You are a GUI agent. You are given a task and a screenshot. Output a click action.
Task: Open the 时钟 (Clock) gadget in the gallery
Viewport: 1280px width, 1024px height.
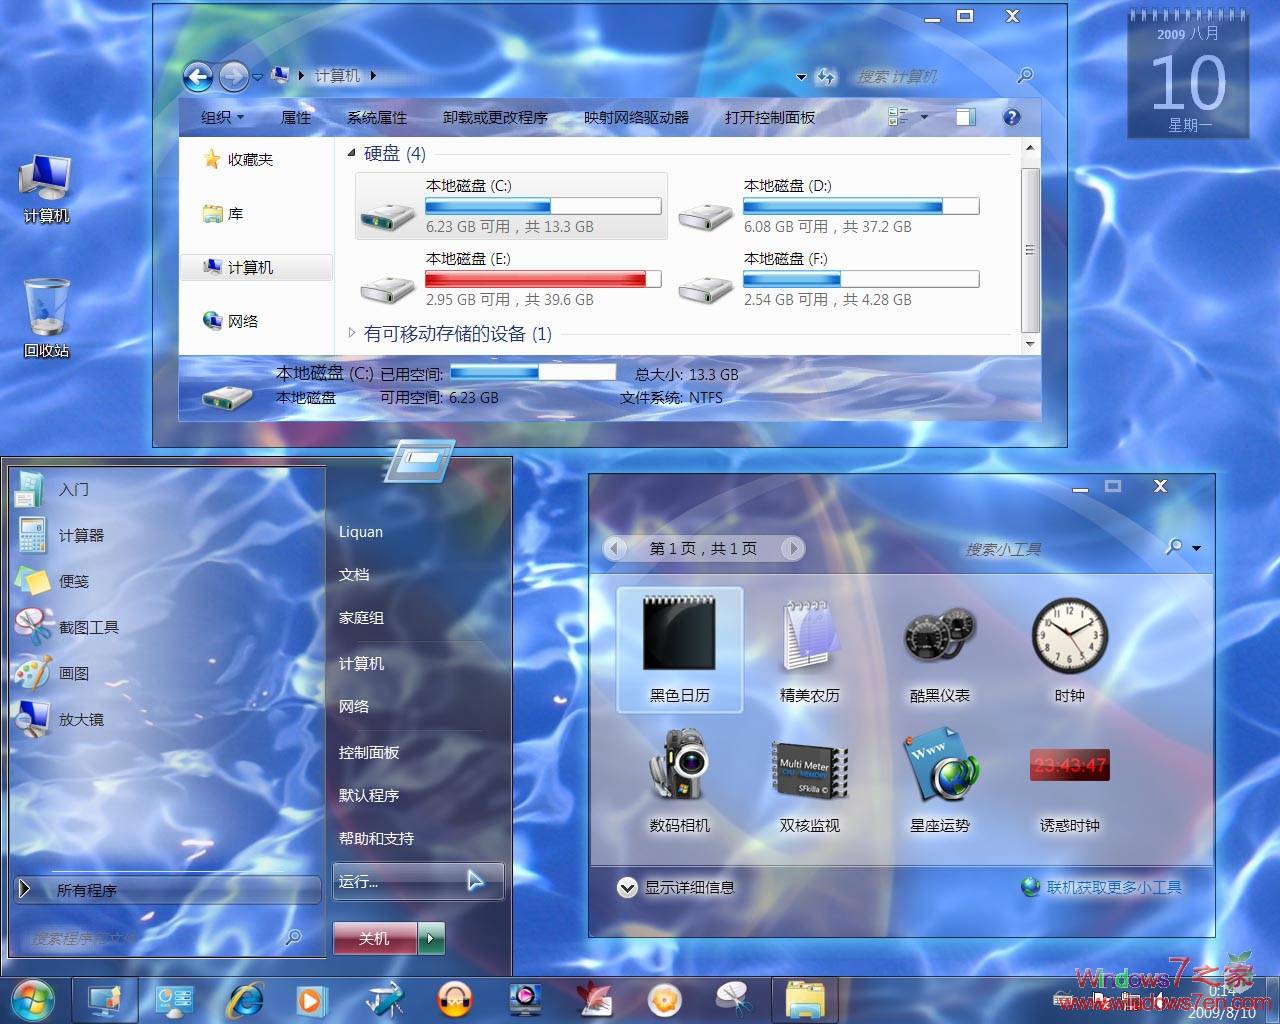[x=1069, y=634]
